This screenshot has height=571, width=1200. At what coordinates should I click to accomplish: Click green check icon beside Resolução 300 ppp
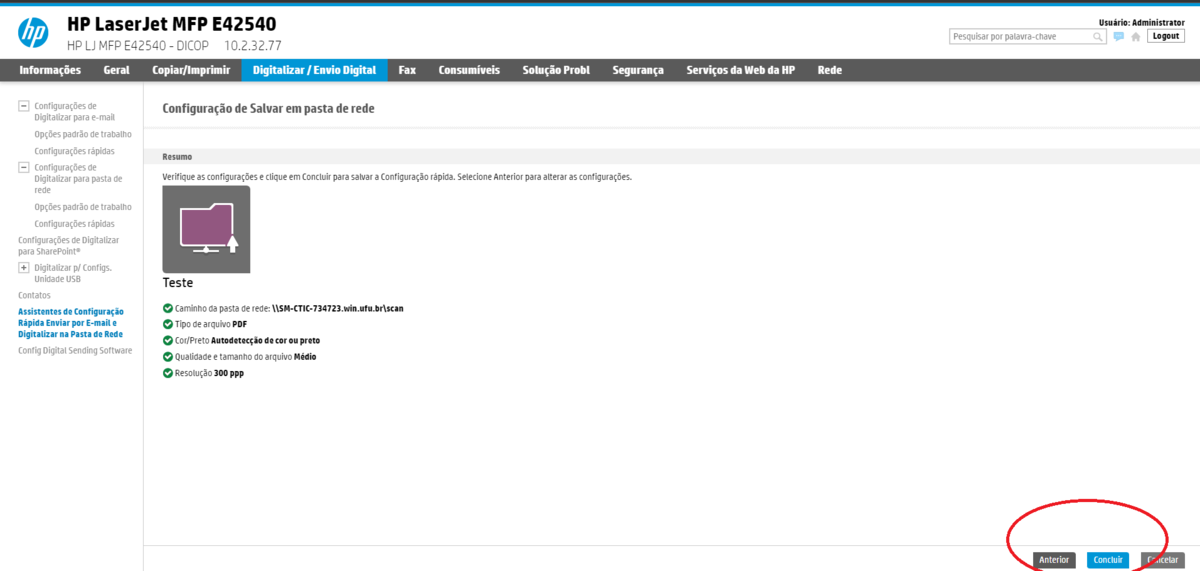coord(167,372)
